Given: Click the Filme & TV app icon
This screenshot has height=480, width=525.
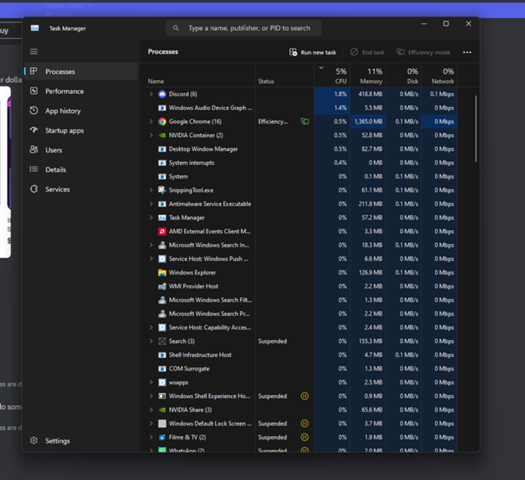Looking at the screenshot, I should (x=162, y=437).
